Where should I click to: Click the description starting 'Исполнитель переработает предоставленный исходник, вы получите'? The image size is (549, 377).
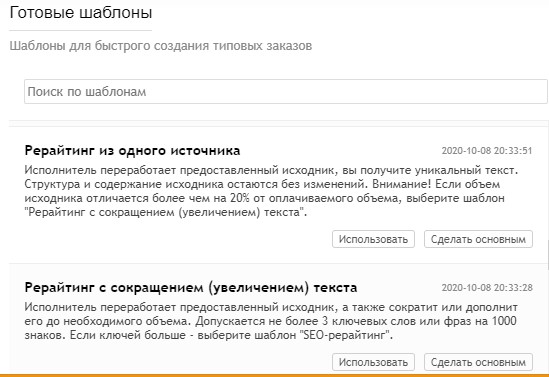point(271,191)
